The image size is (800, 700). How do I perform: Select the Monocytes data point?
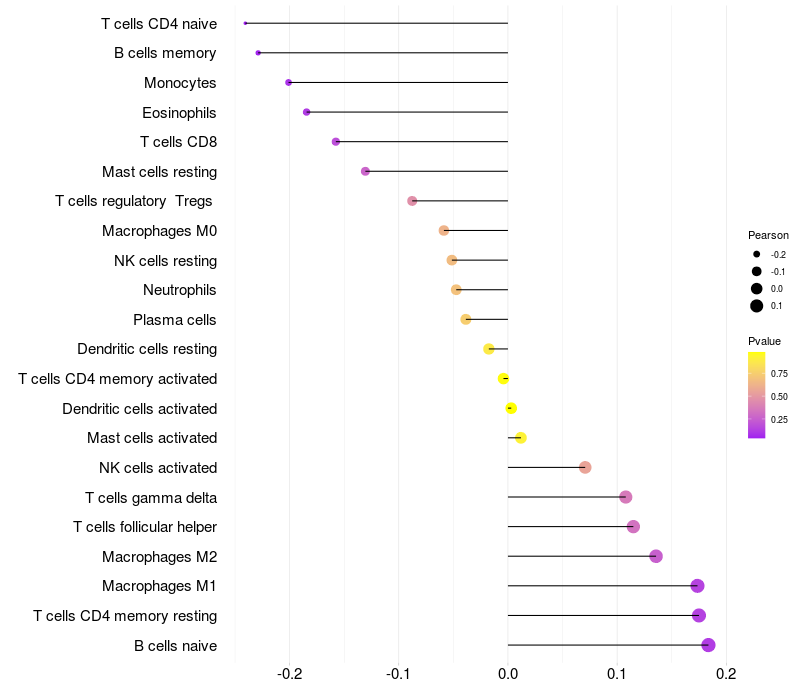[x=289, y=82]
